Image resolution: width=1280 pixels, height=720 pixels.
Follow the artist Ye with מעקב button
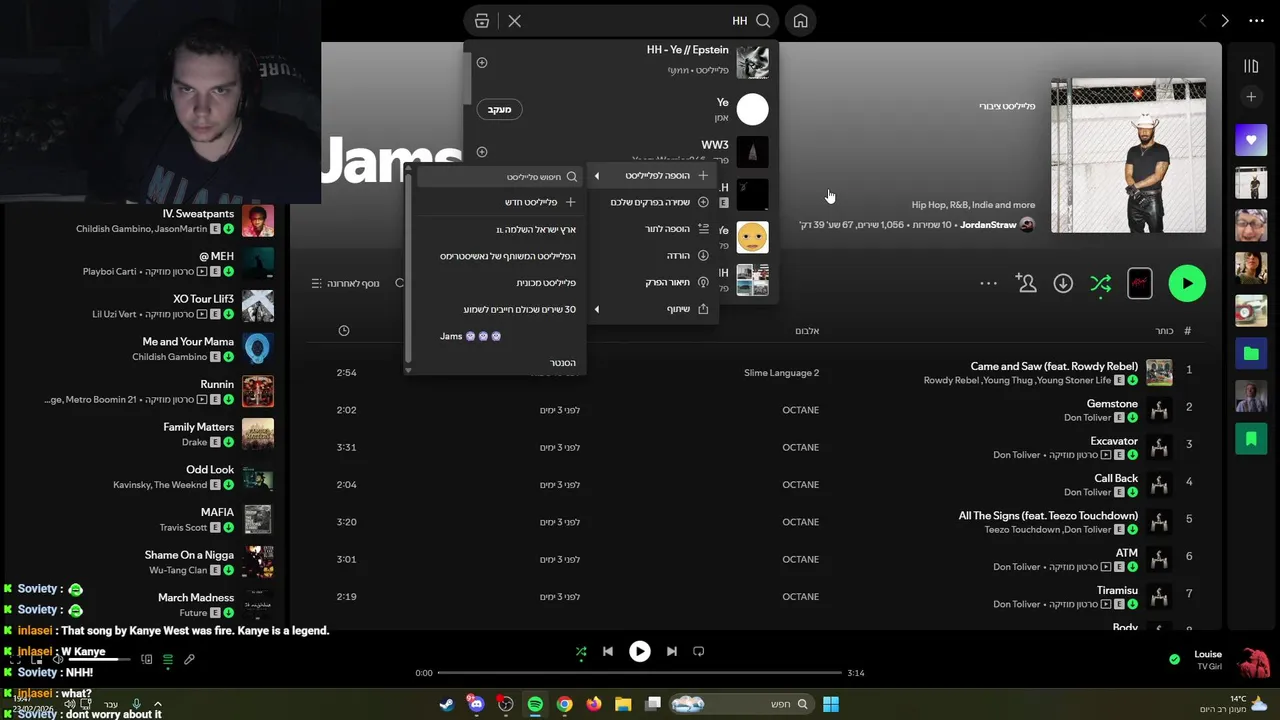click(x=499, y=109)
